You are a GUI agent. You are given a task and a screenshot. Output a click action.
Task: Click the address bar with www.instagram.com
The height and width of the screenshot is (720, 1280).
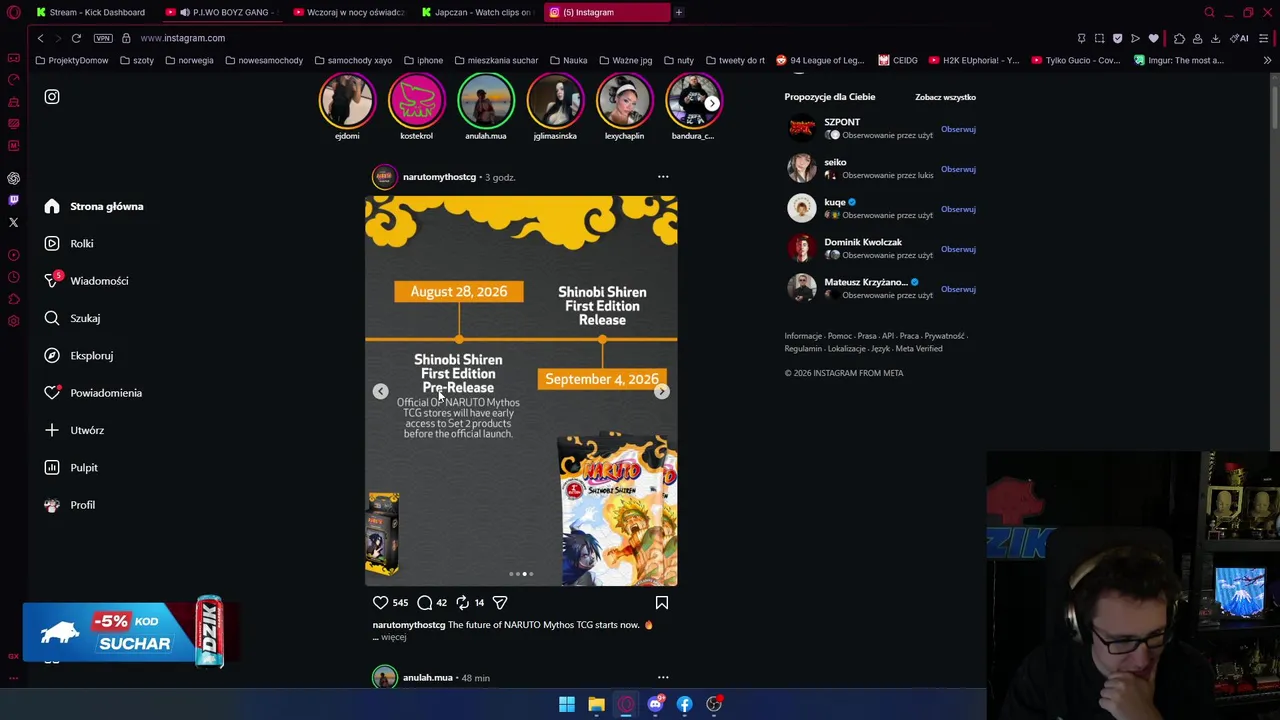pyautogui.click(x=182, y=38)
